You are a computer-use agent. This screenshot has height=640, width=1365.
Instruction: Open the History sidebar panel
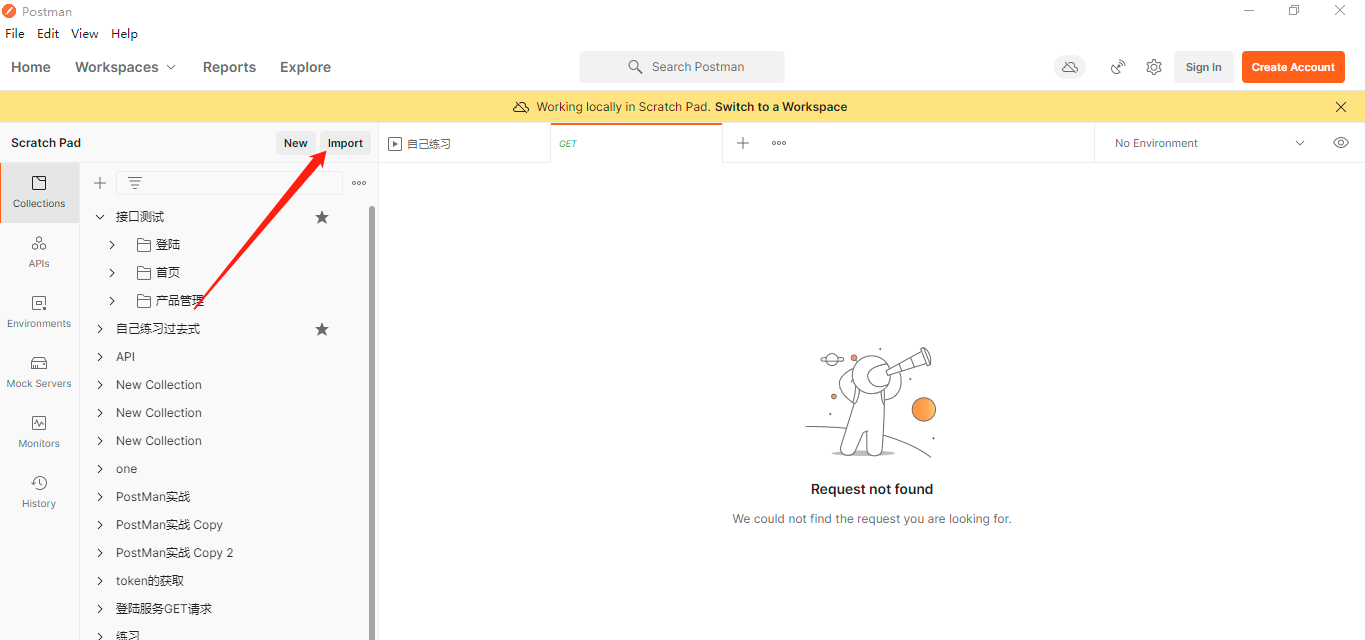click(39, 493)
